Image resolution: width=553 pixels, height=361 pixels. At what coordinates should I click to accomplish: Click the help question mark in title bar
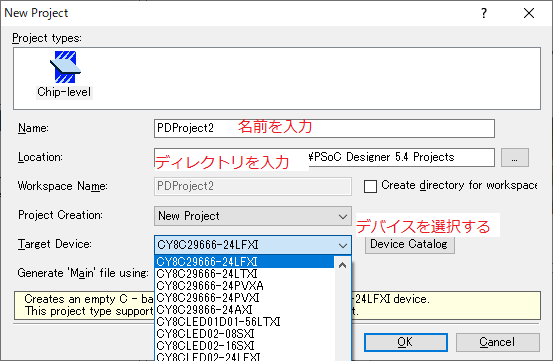click(484, 13)
